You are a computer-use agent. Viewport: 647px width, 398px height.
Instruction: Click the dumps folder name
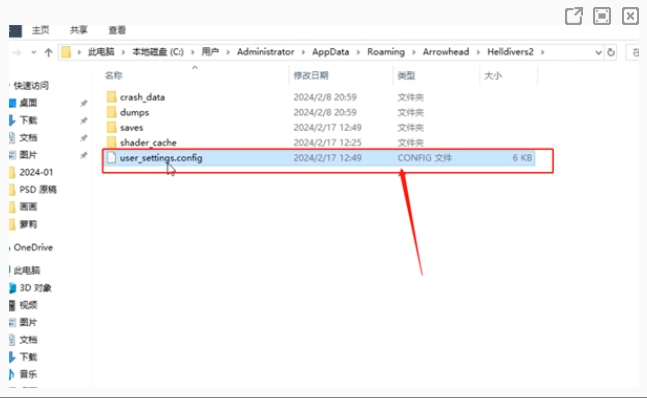click(x=135, y=112)
